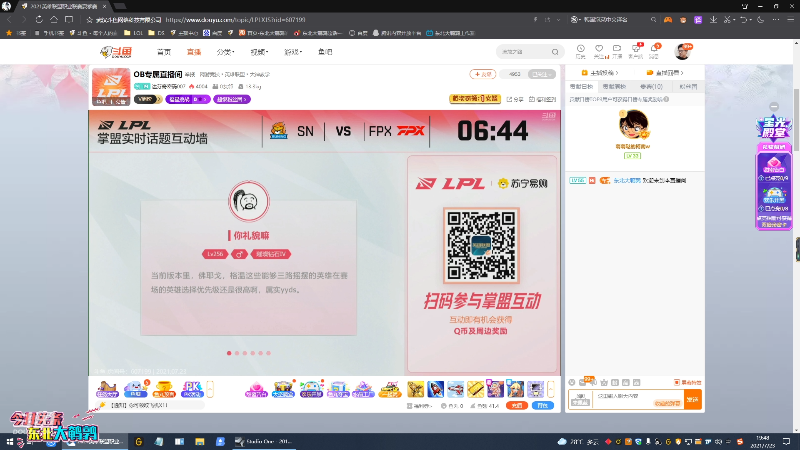Click the blue backpack button under gifts

pyautogui.click(x=543, y=406)
